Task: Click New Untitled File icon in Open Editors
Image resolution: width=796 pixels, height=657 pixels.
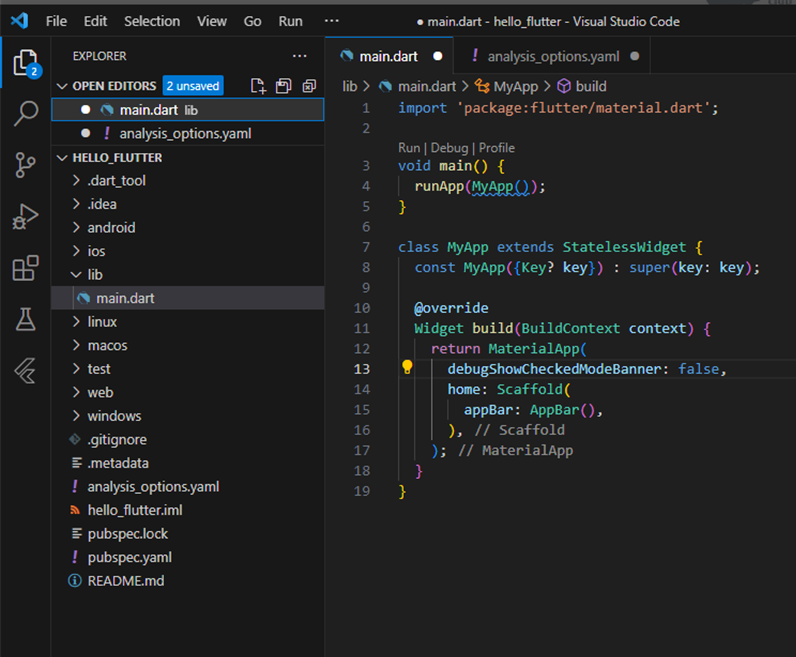Action: 258,86
